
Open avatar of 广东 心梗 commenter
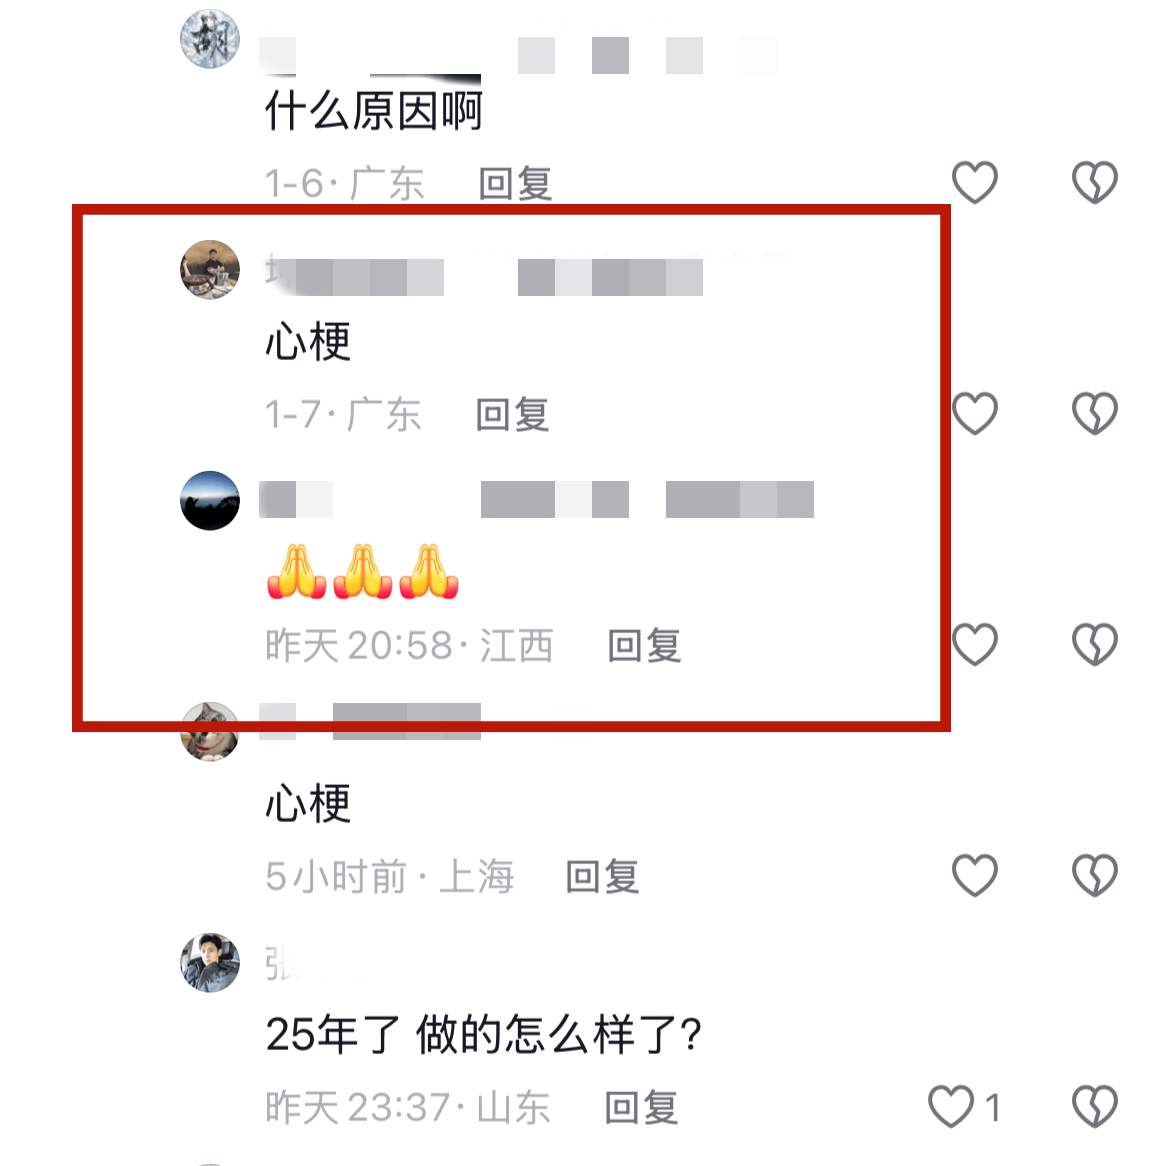[210, 269]
